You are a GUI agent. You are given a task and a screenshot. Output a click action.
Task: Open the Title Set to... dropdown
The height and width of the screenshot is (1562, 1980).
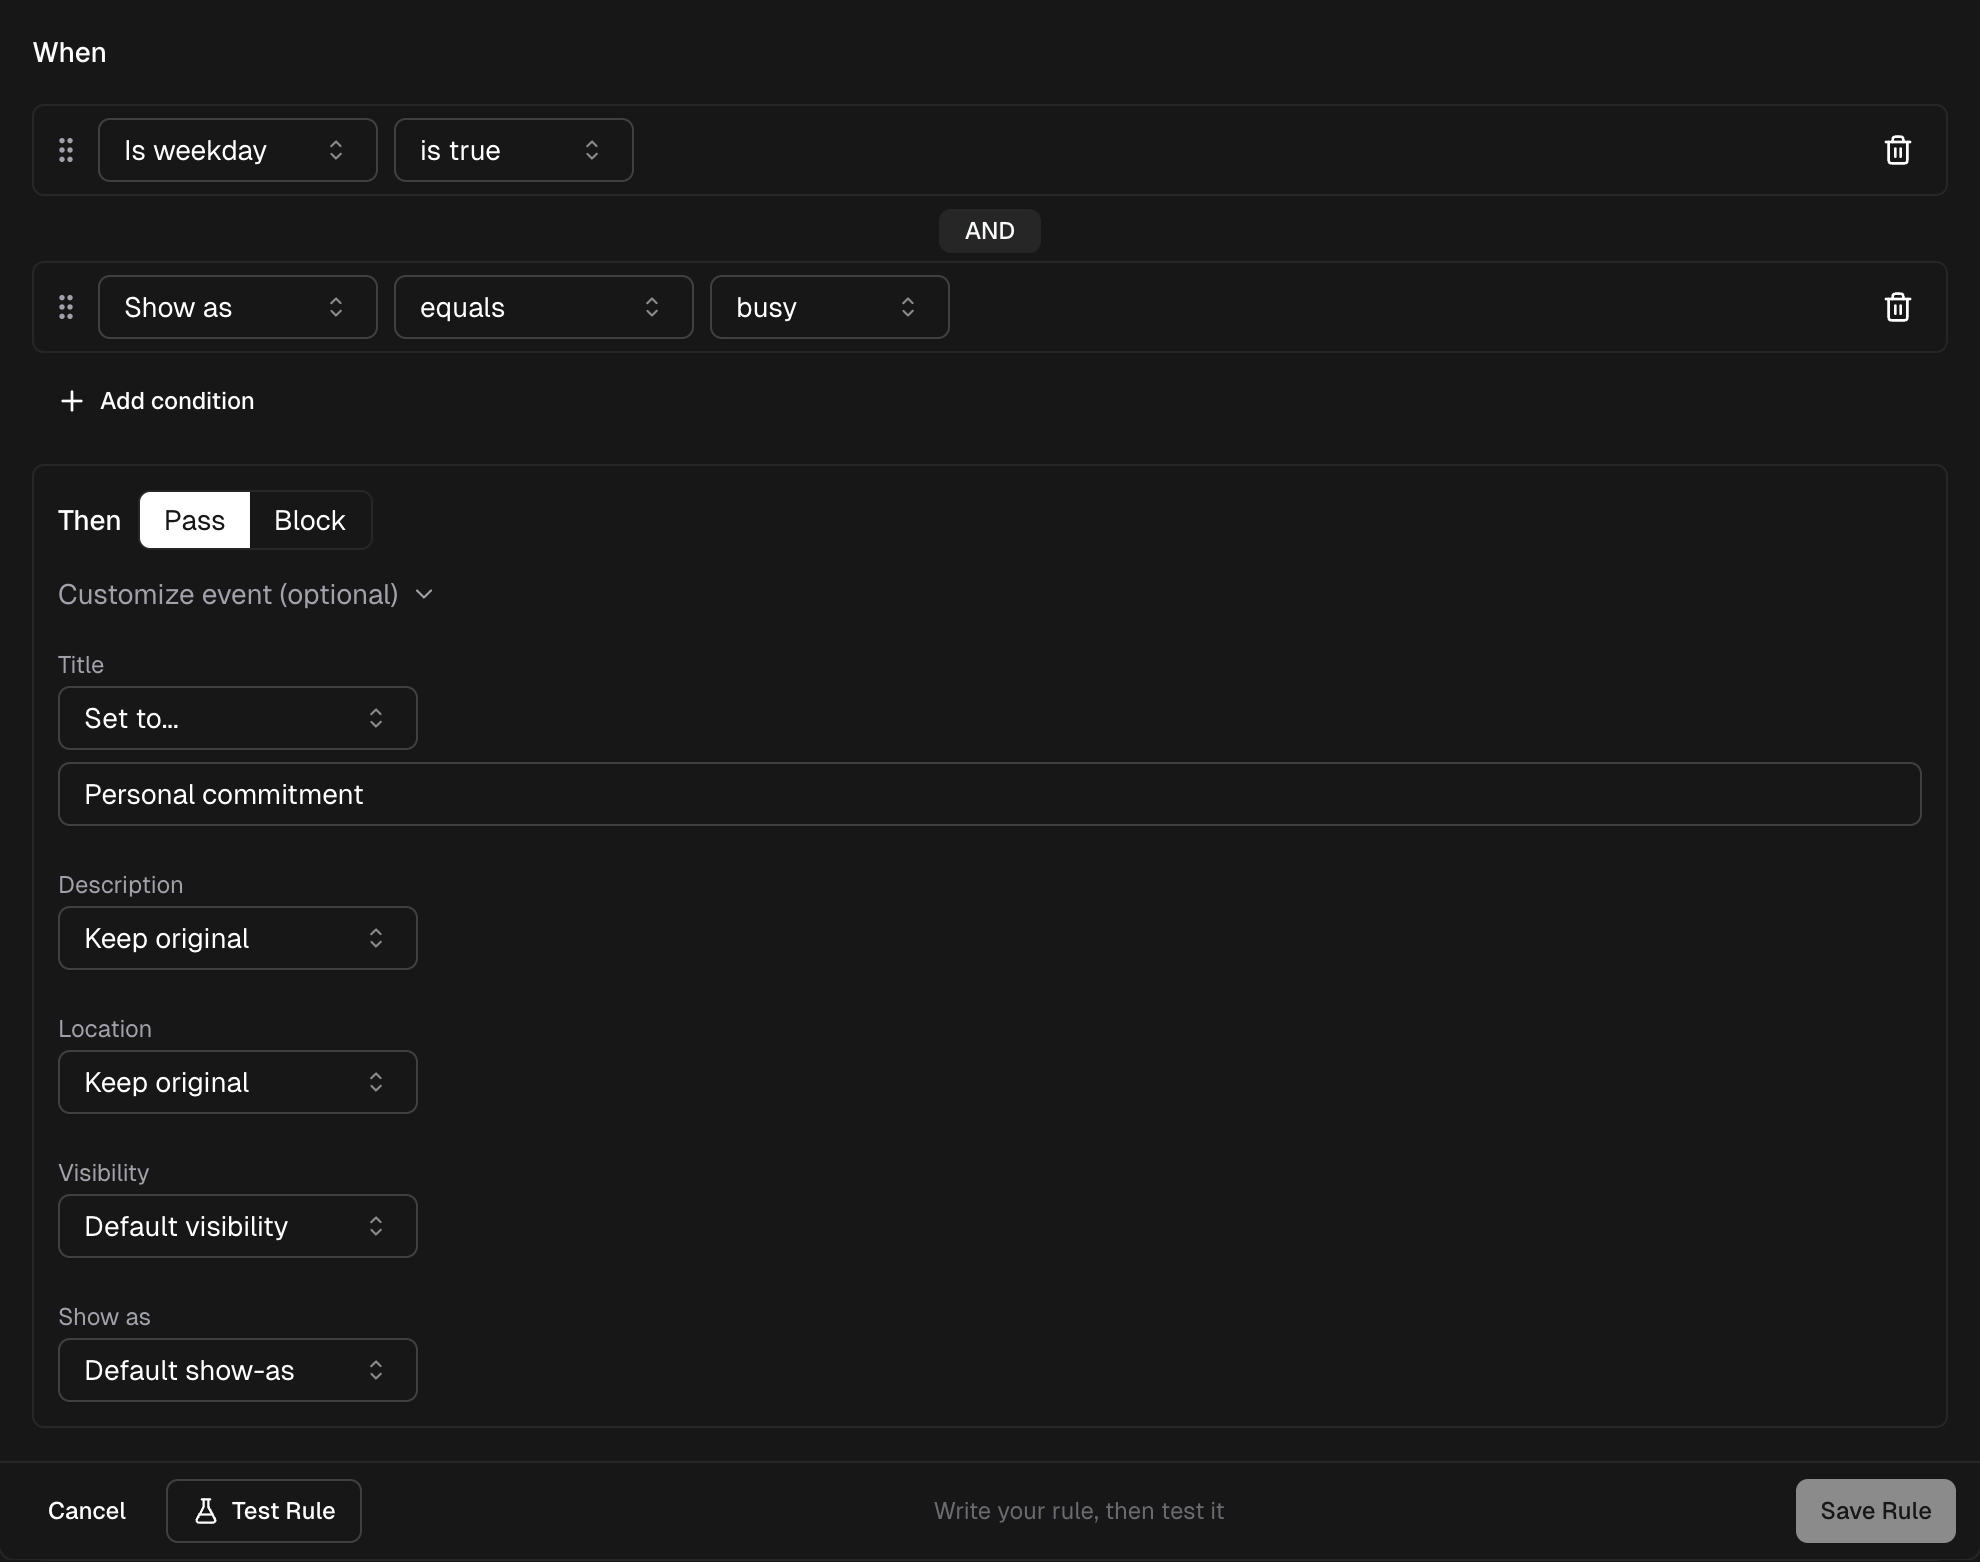(238, 718)
